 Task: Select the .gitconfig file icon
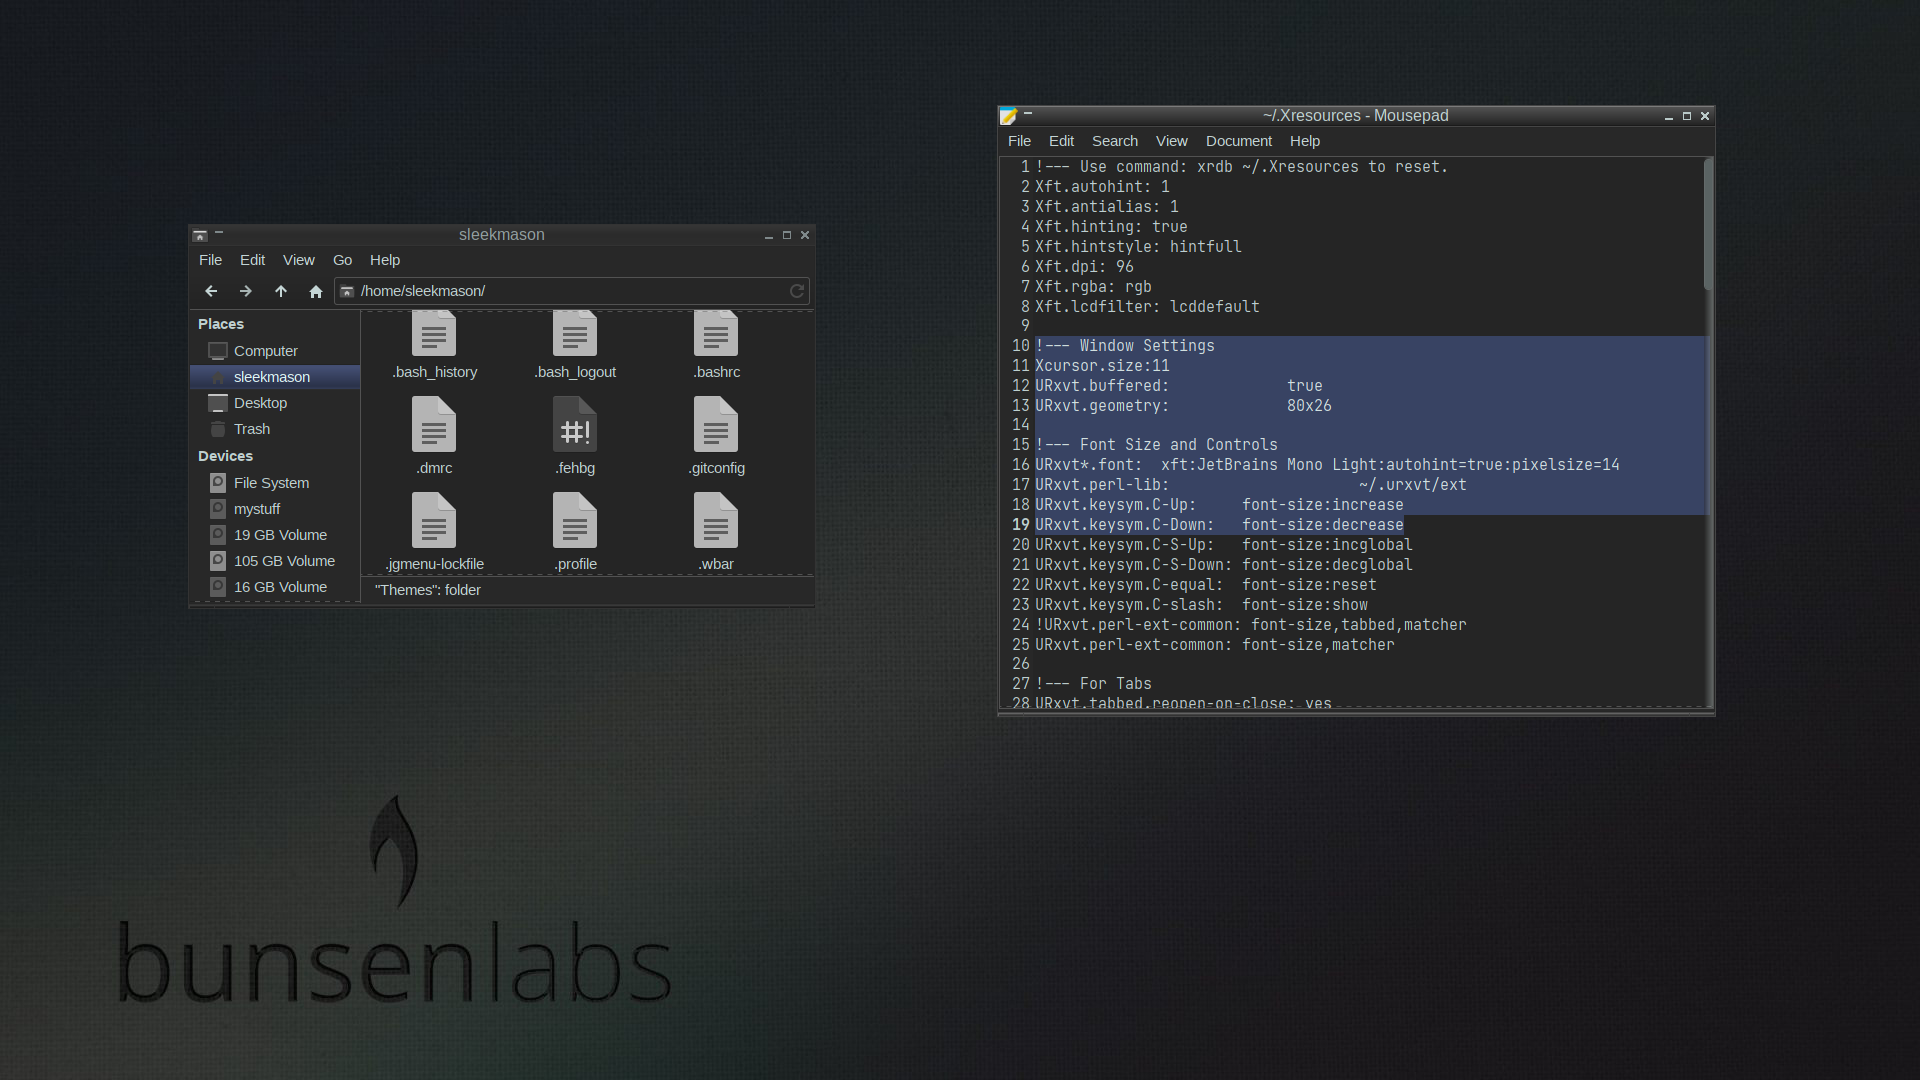pyautogui.click(x=716, y=424)
